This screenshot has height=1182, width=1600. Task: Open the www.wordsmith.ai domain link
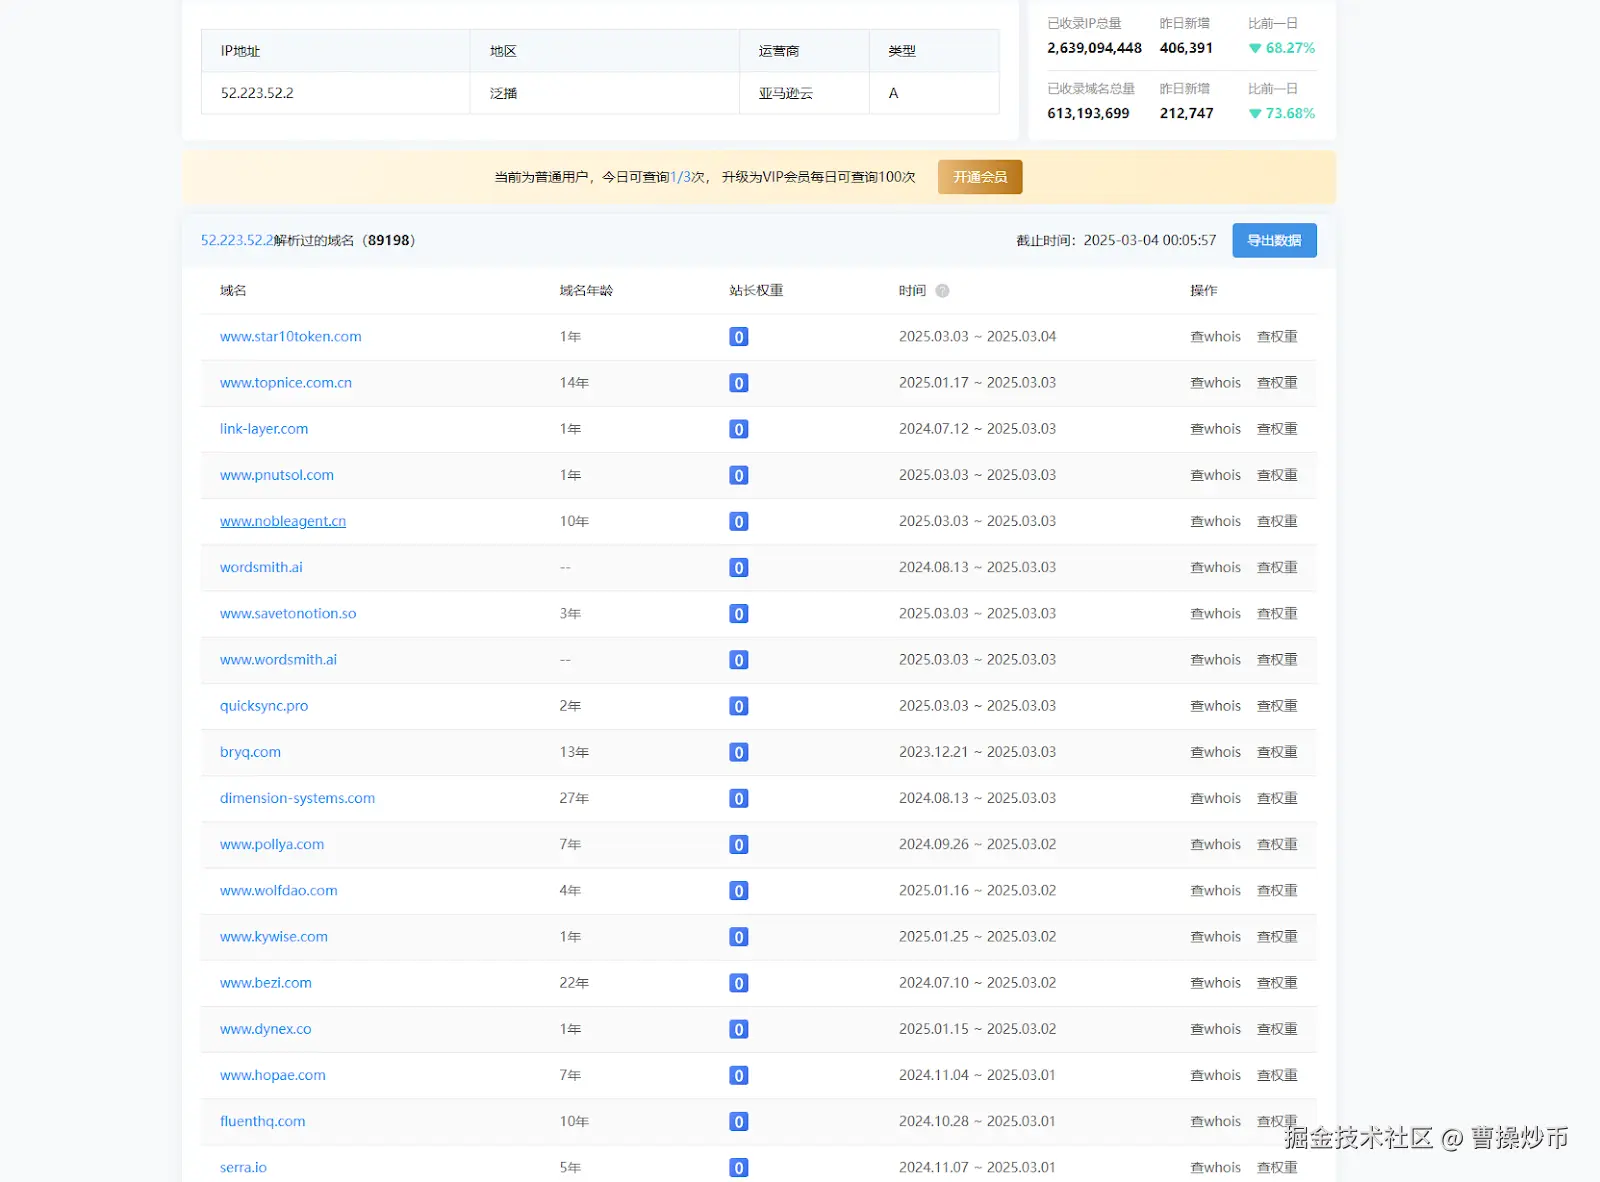coord(278,660)
